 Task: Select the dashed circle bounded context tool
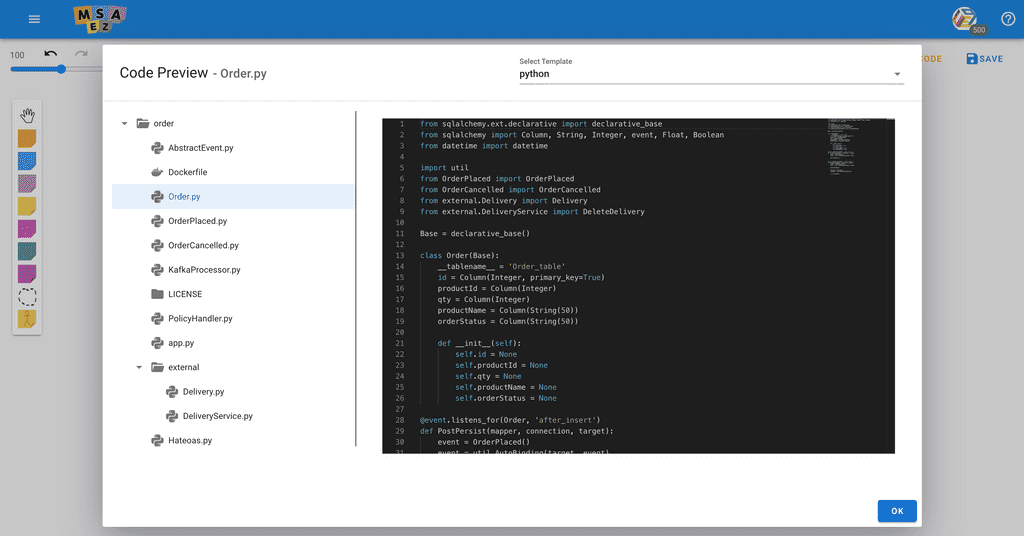pos(27,297)
